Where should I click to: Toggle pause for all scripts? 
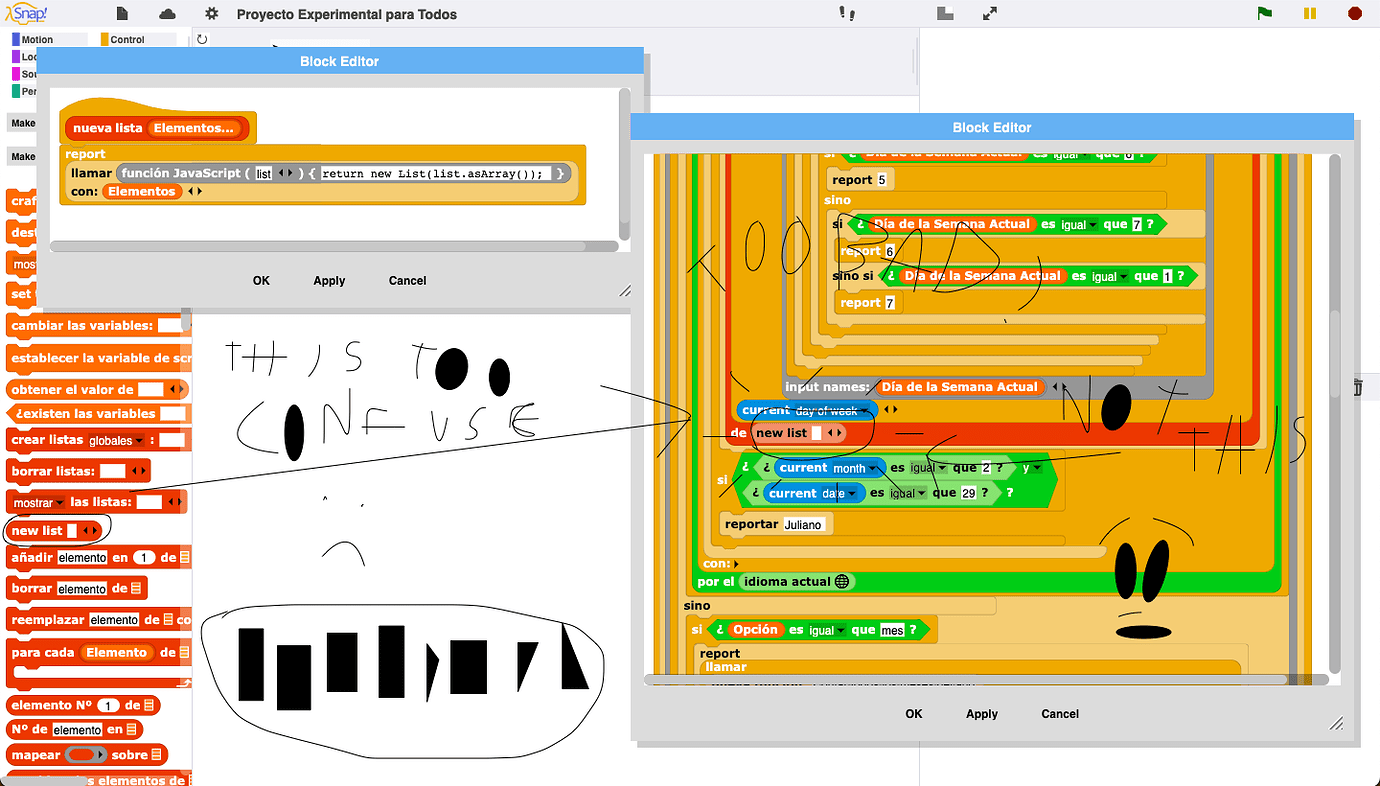[x=1312, y=13]
